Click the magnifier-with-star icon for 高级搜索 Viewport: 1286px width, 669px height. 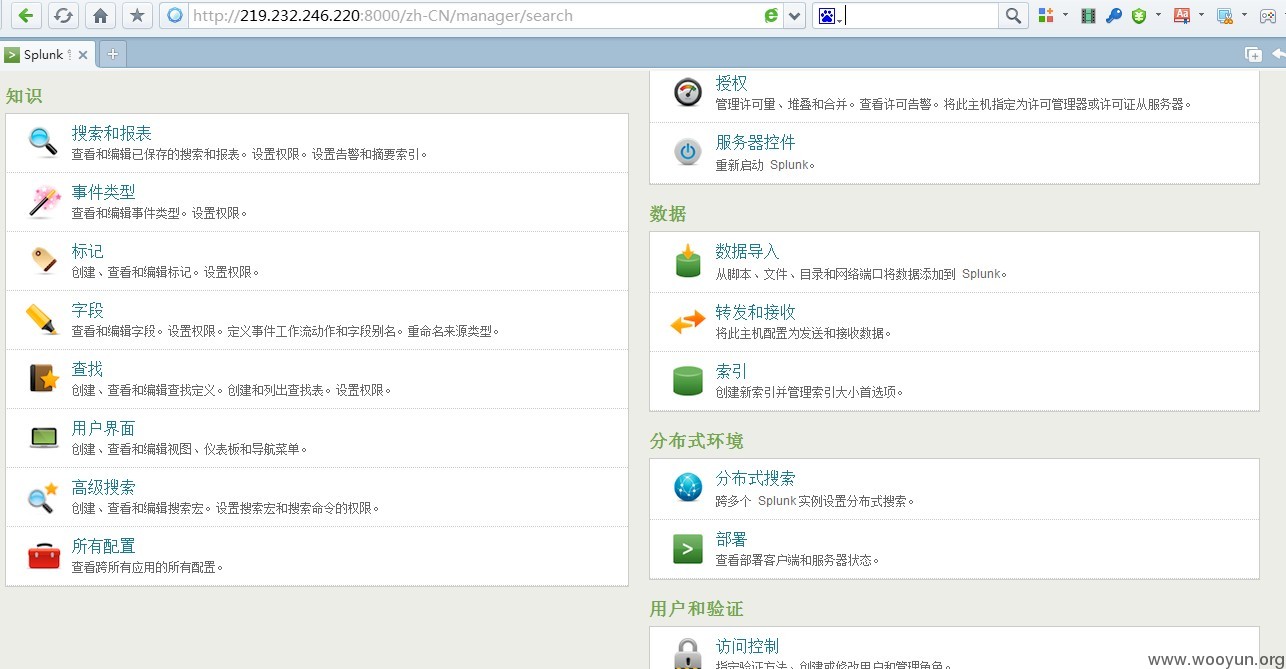(x=43, y=496)
